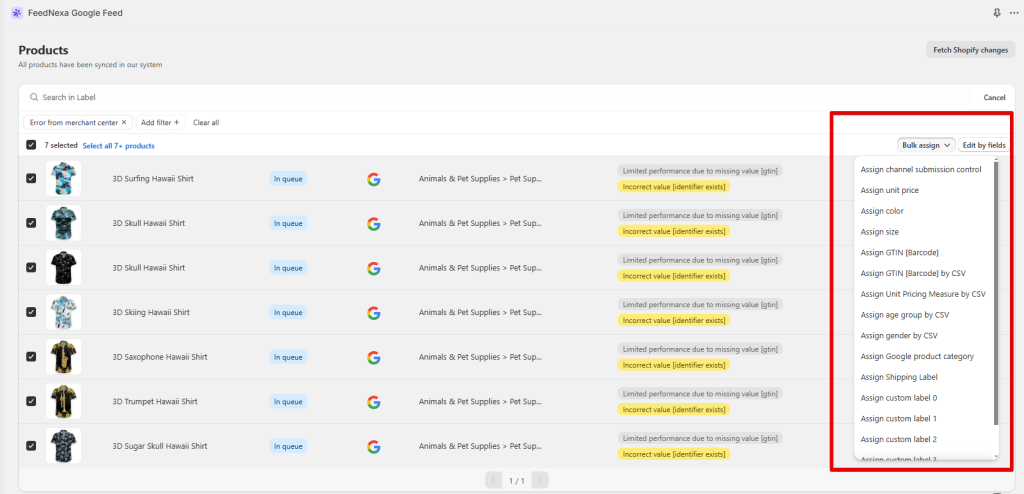Screen dimensions: 1024x494
Task: Click Select all 7+ products link
Action: coord(118,146)
